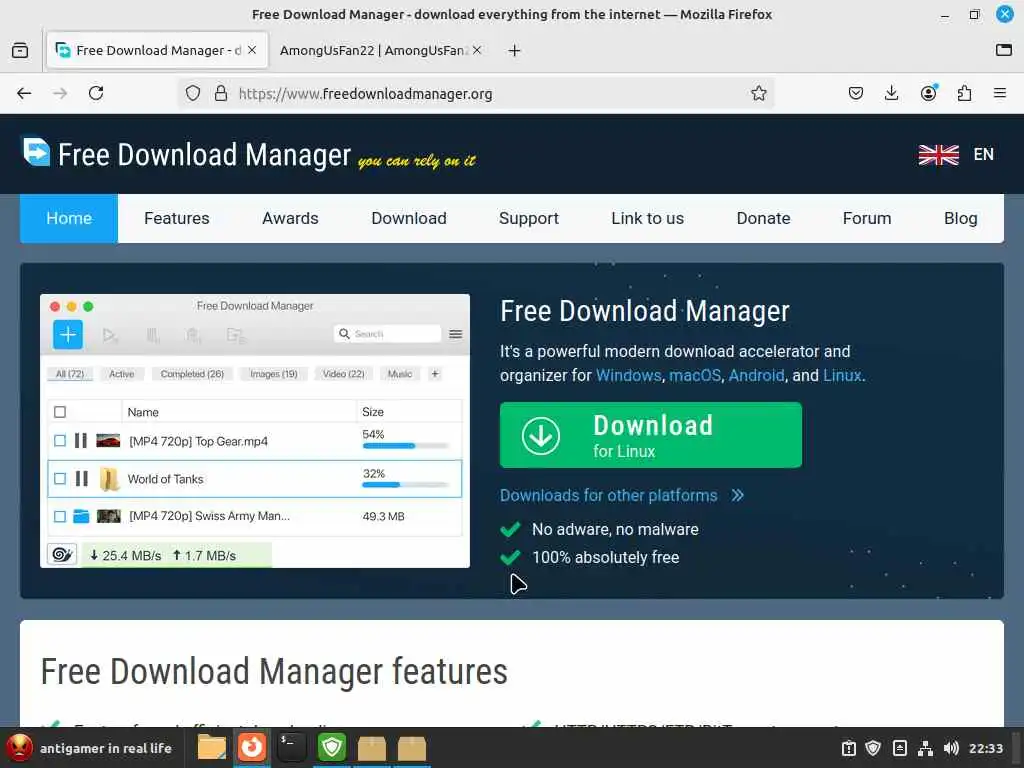1024x768 pixels.
Task: Bookmark this page with the star icon
Action: click(x=758, y=93)
